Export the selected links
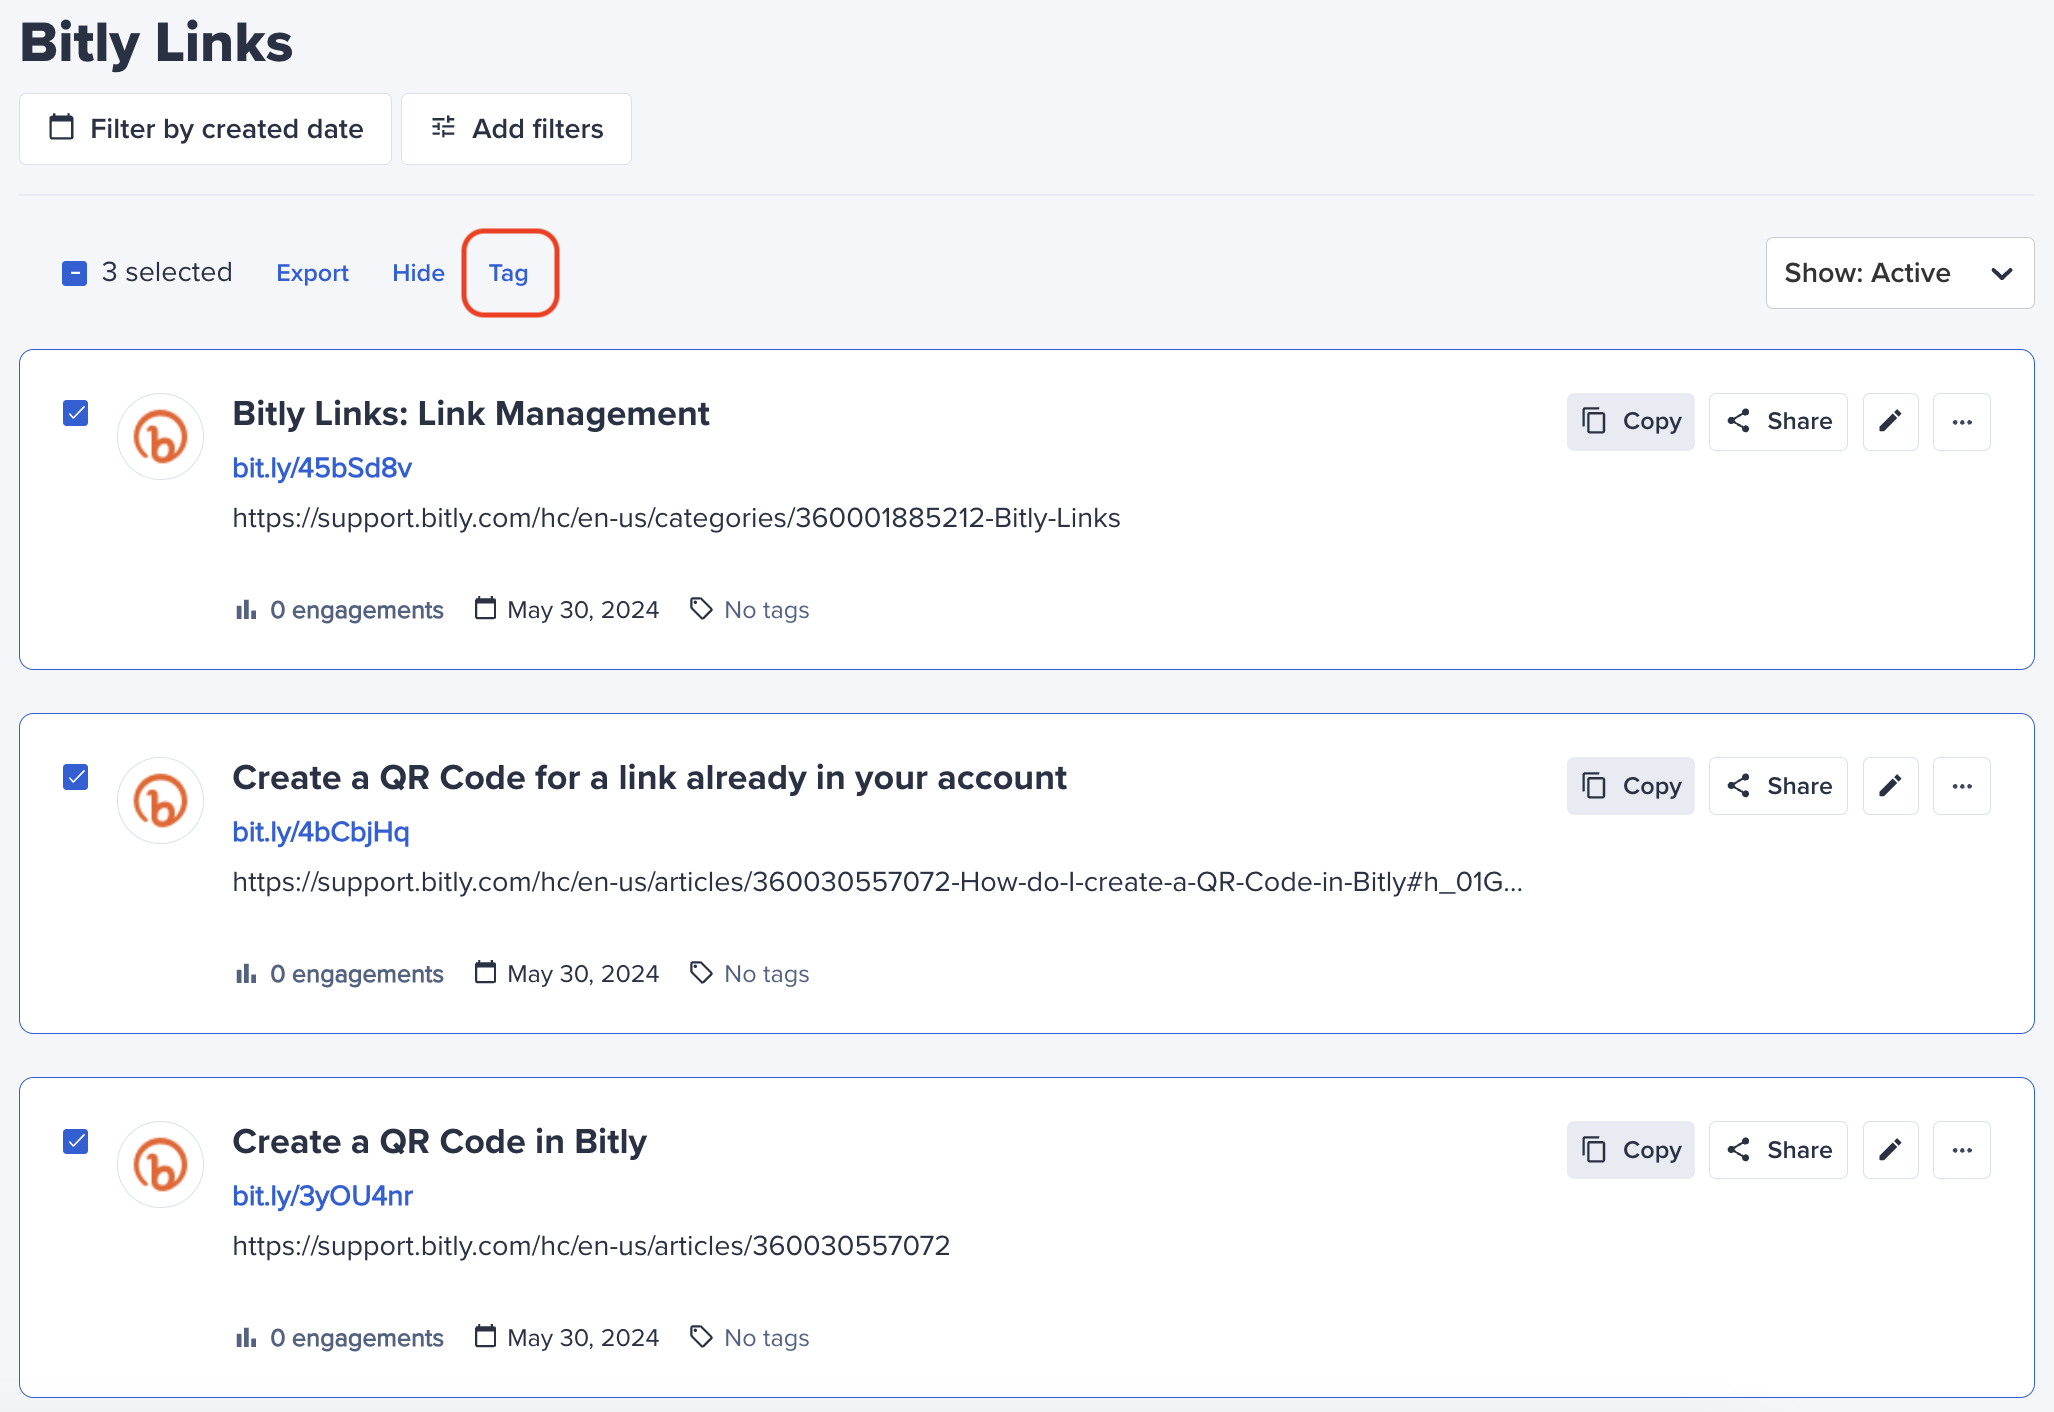 coord(312,273)
